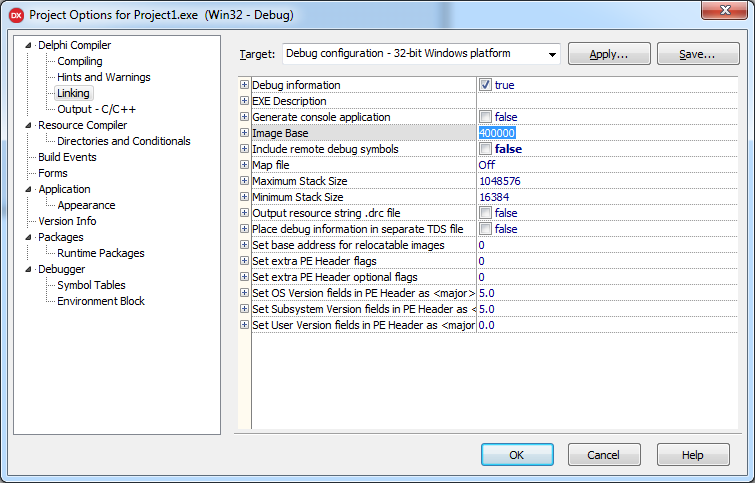Open Output - C/C++ options

[x=96, y=109]
